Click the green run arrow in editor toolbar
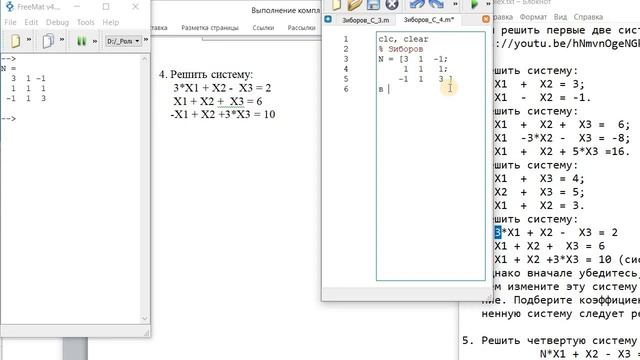The width and height of the screenshot is (640, 360). pyautogui.click(x=474, y=4)
